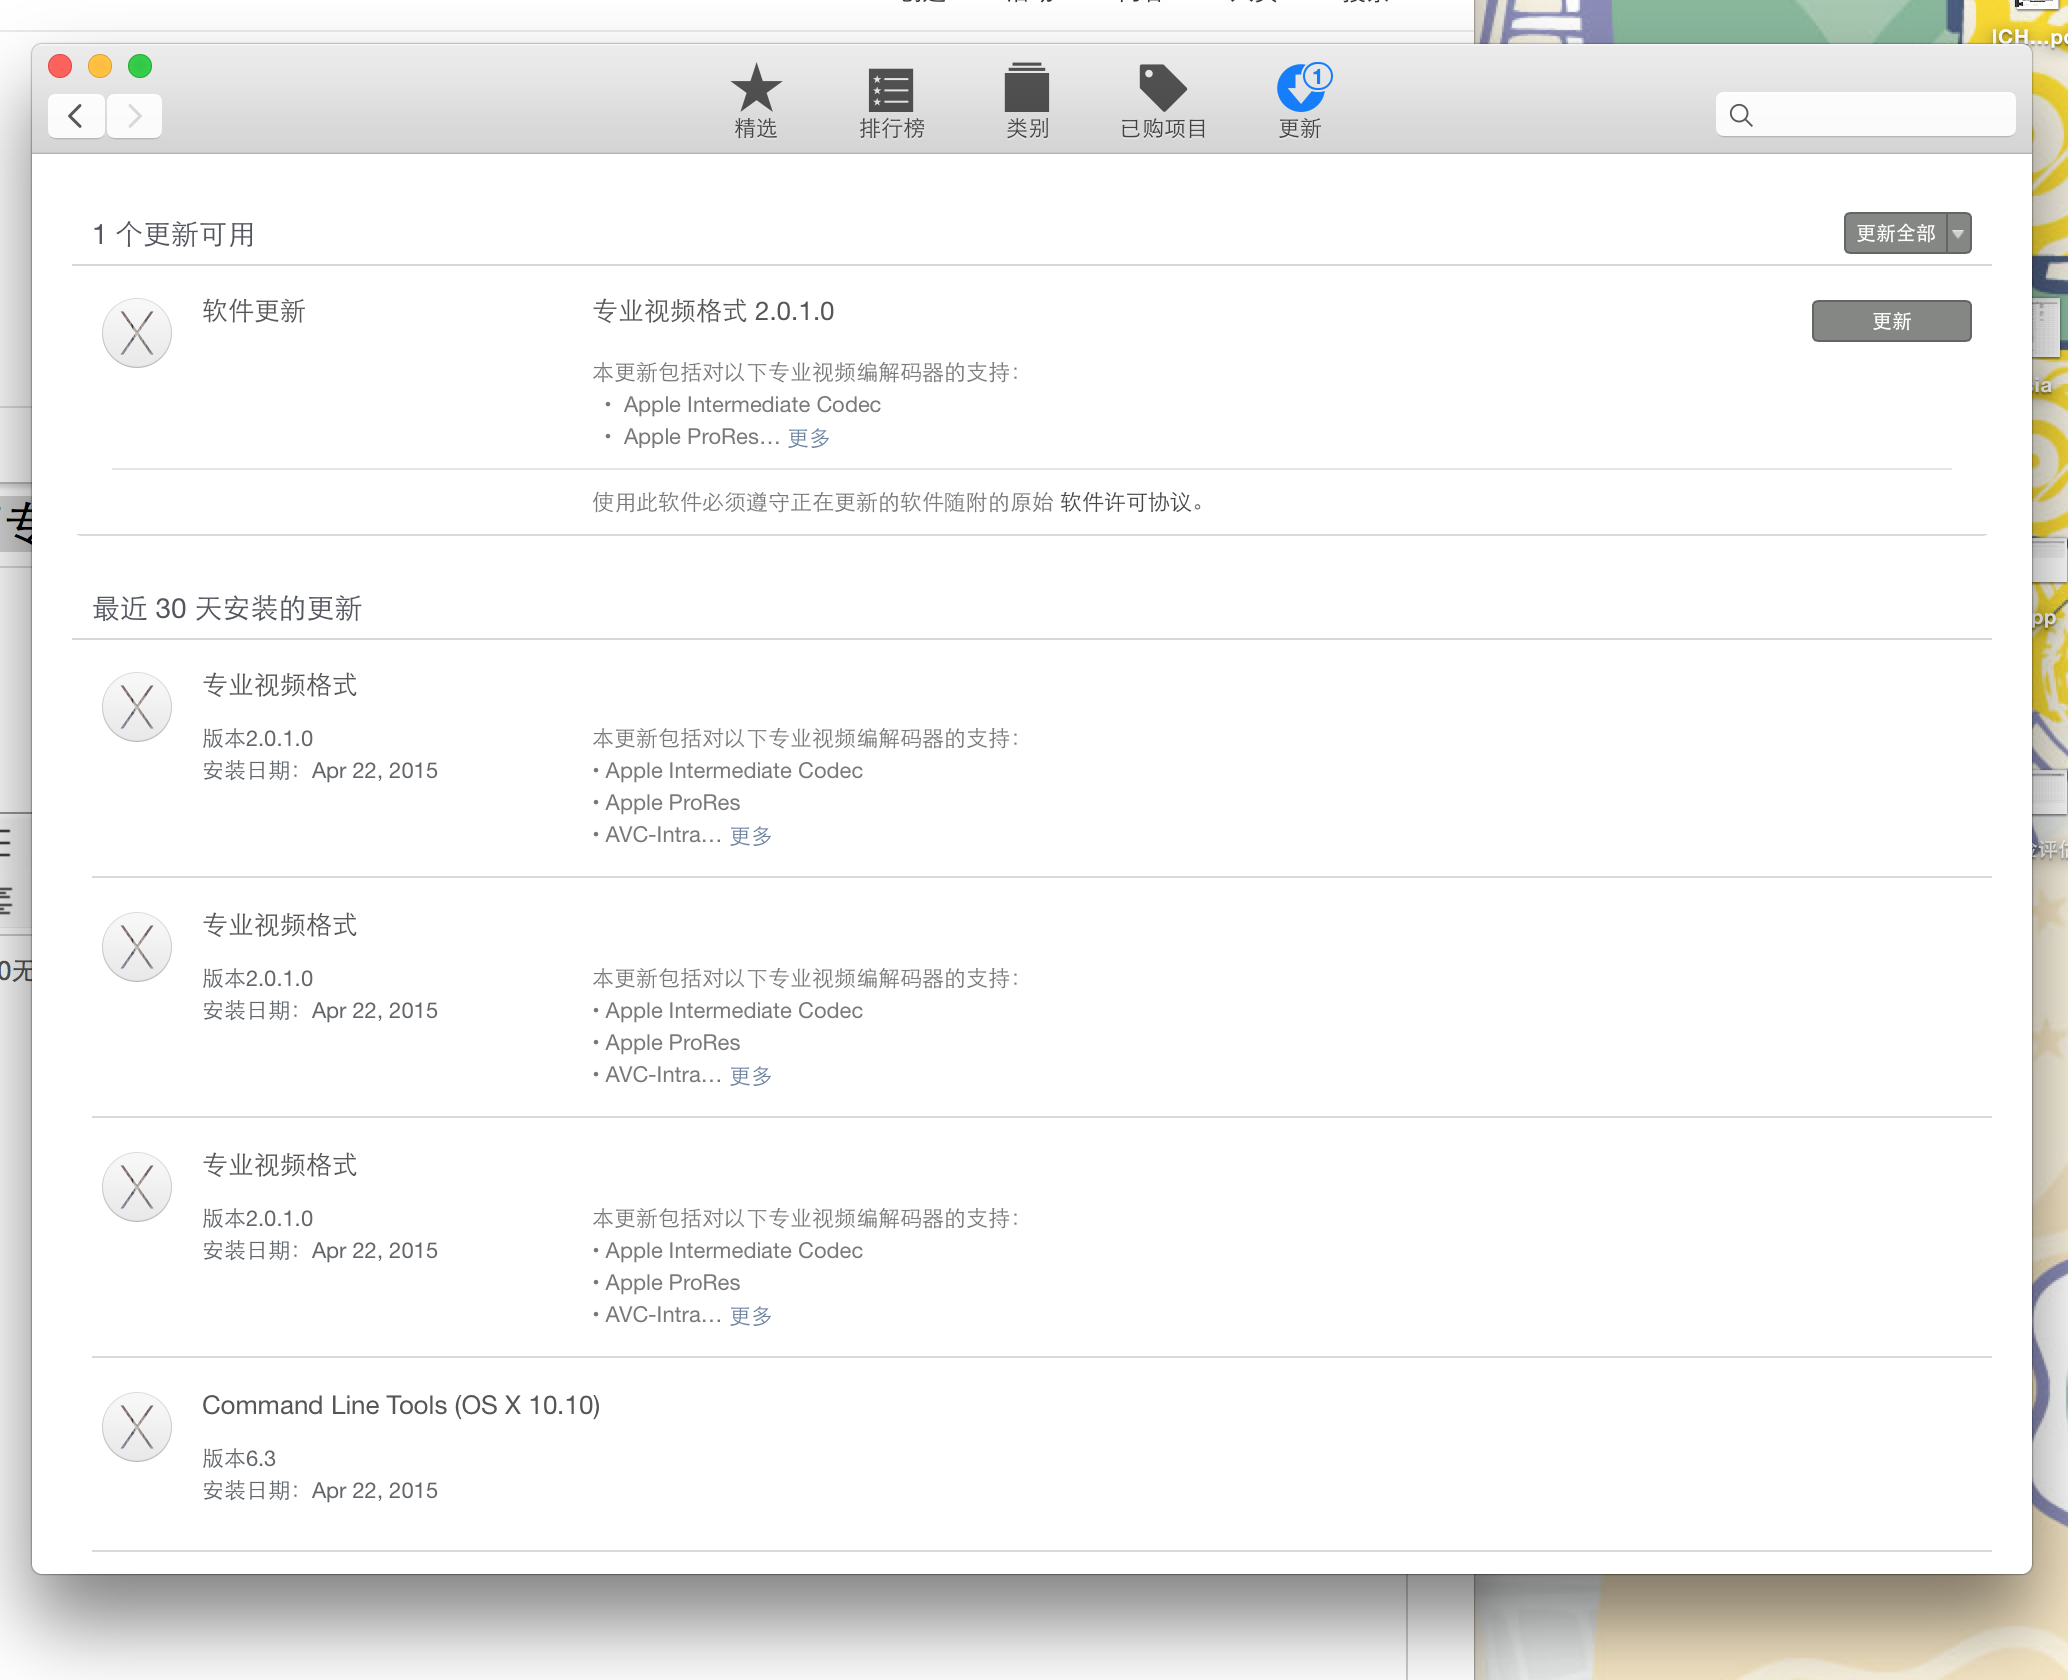
Task: Click the green fullscreen window button
Action: point(140,66)
